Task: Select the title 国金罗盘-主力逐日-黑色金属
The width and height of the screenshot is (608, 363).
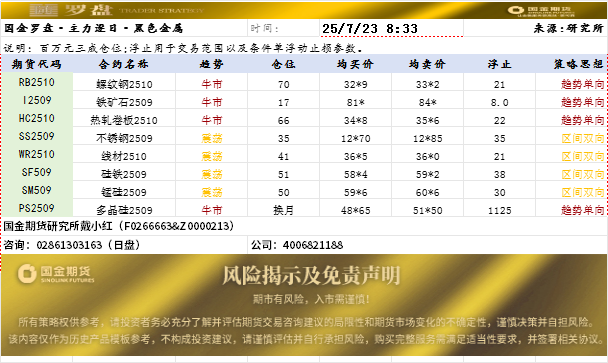Action: pos(93,28)
